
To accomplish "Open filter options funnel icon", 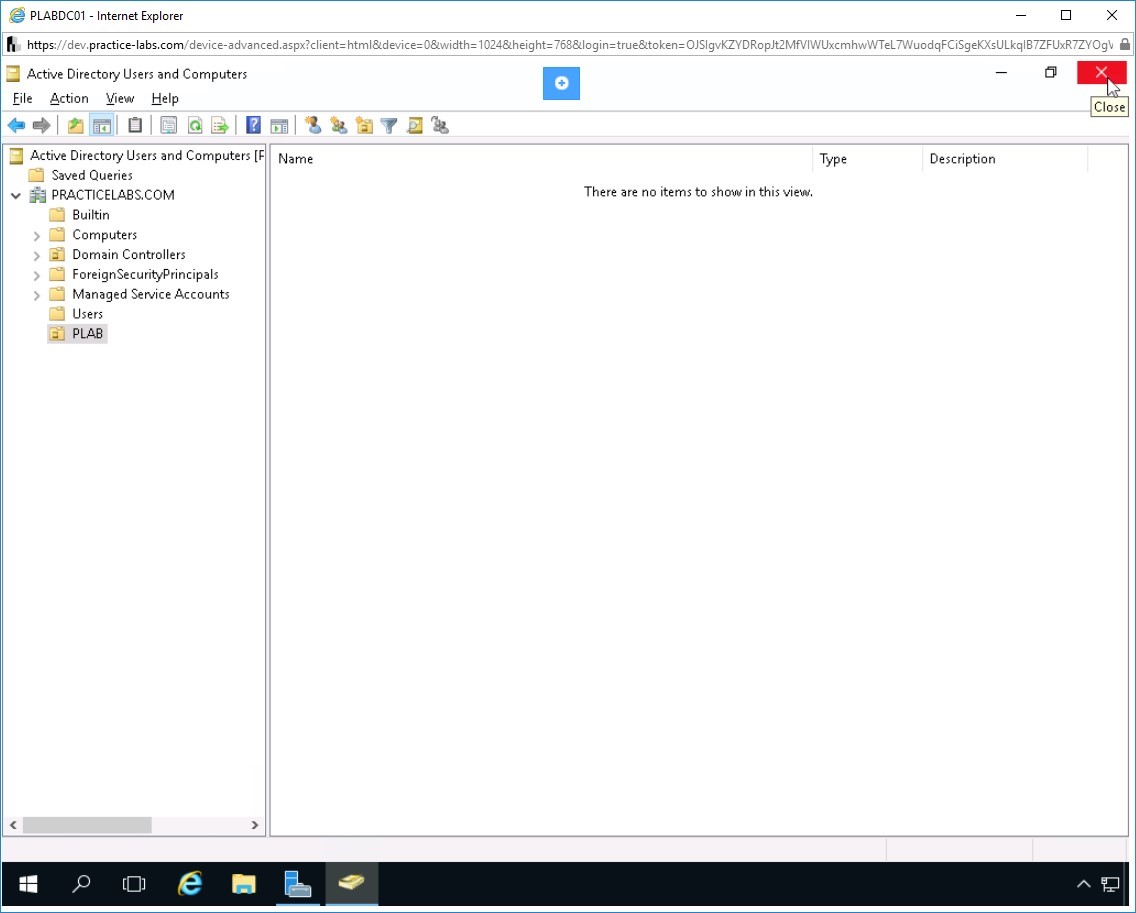I will tap(389, 125).
